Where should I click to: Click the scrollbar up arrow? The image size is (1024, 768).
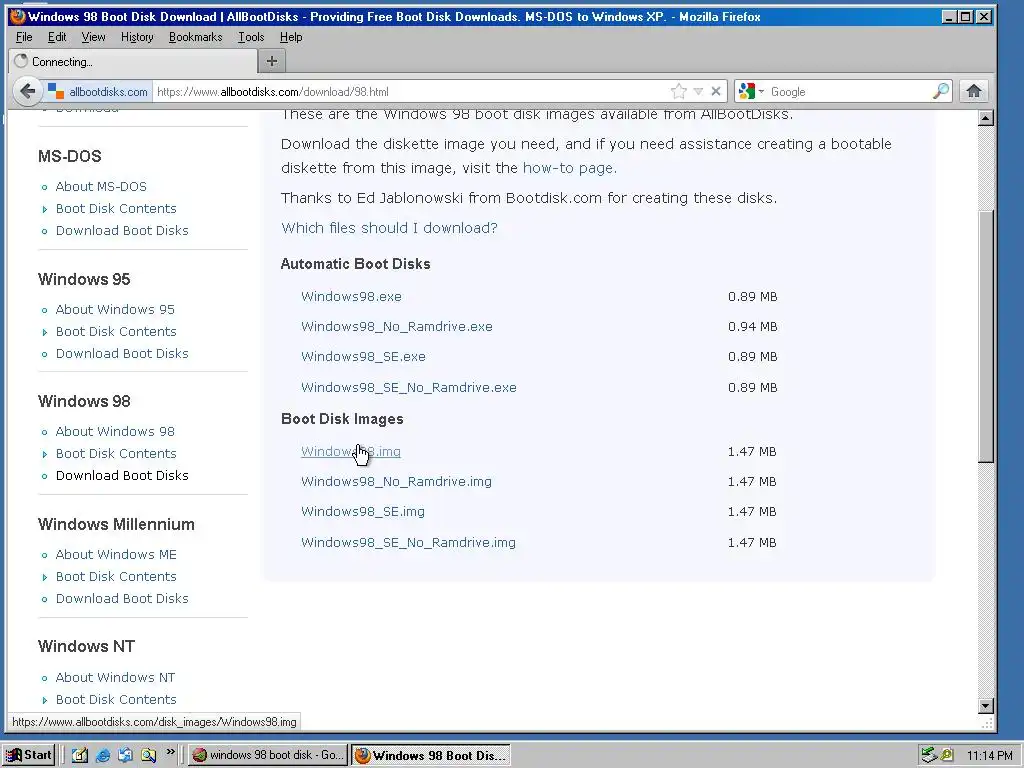[986, 118]
